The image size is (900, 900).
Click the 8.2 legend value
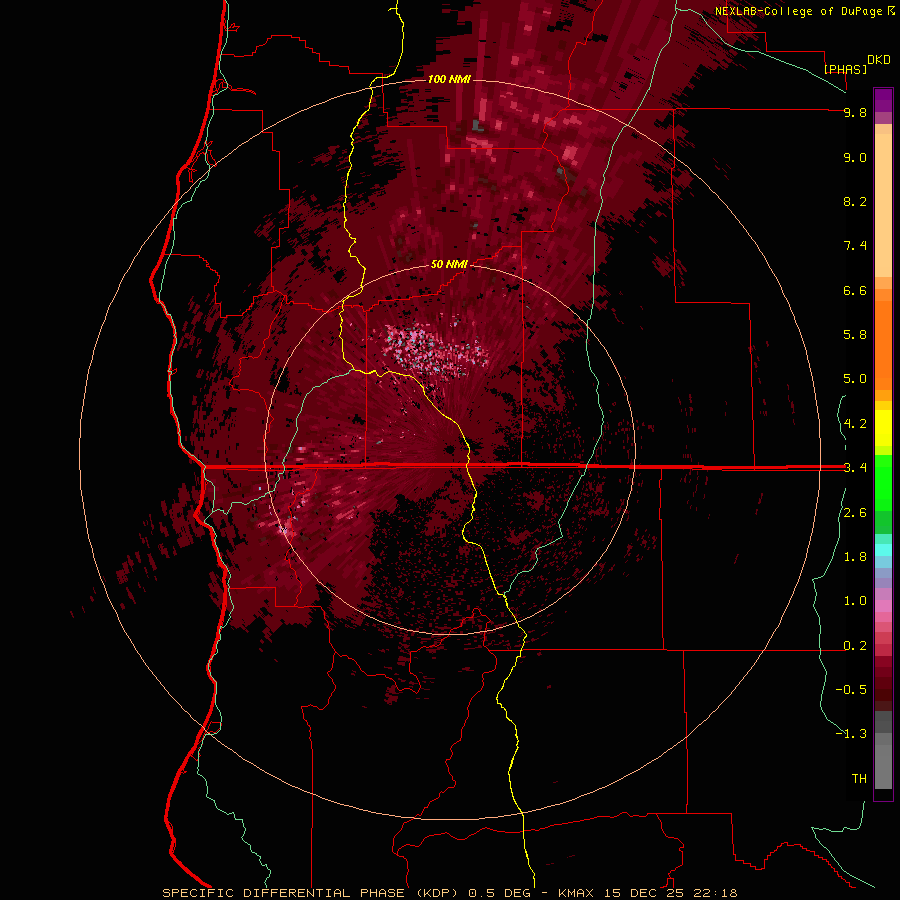click(x=855, y=201)
